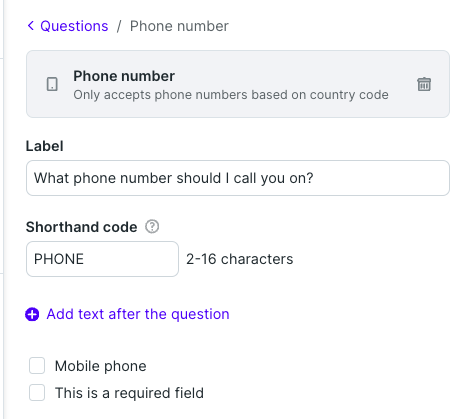Click the This is a required field label
Screen dimensions: 472x419
[x=129, y=393]
